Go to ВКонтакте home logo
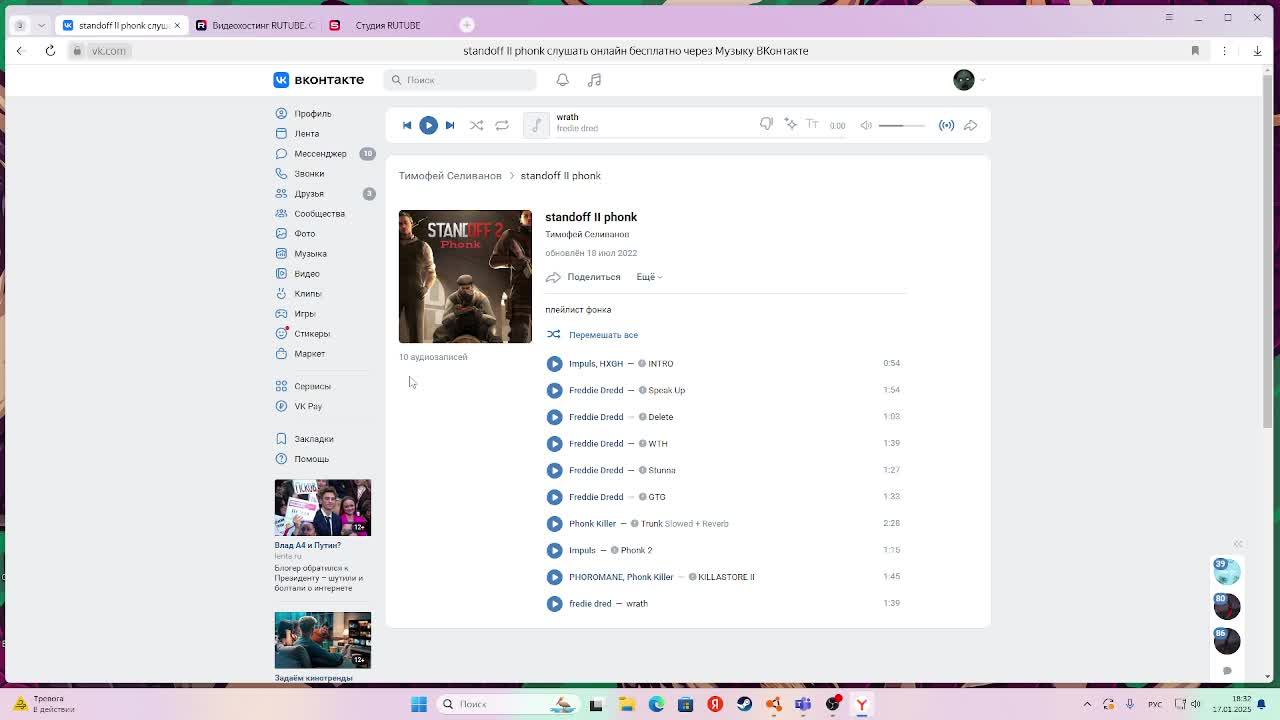The height and width of the screenshot is (720, 1280). pyautogui.click(x=319, y=80)
